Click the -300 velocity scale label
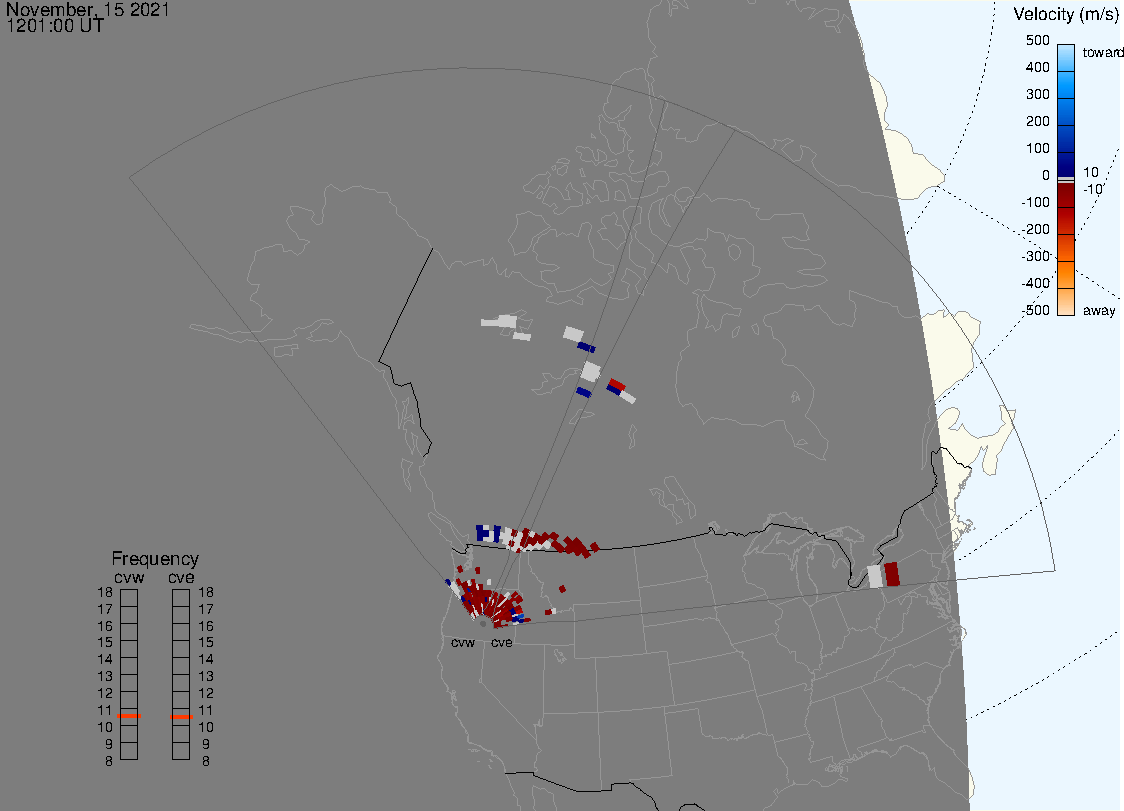The image size is (1124, 811). point(1035,257)
